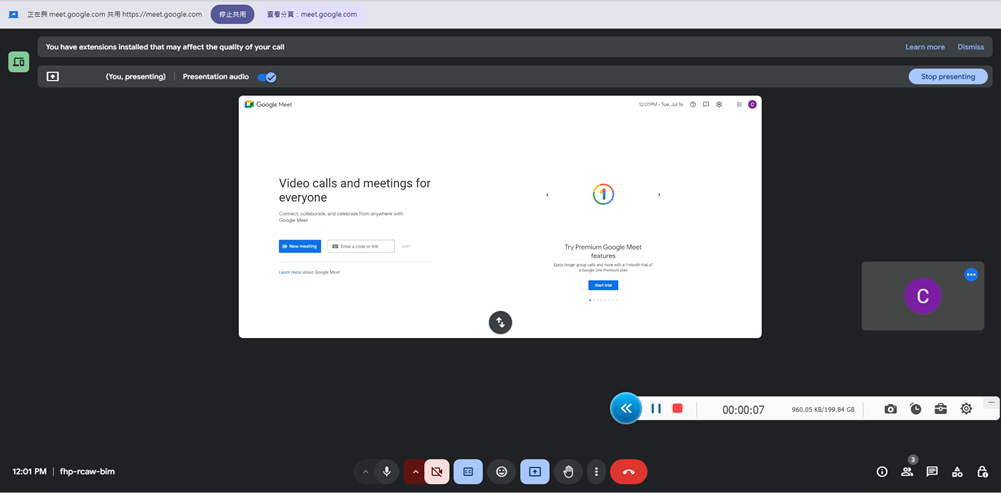Click Start trial button in shared preview

(x=603, y=285)
